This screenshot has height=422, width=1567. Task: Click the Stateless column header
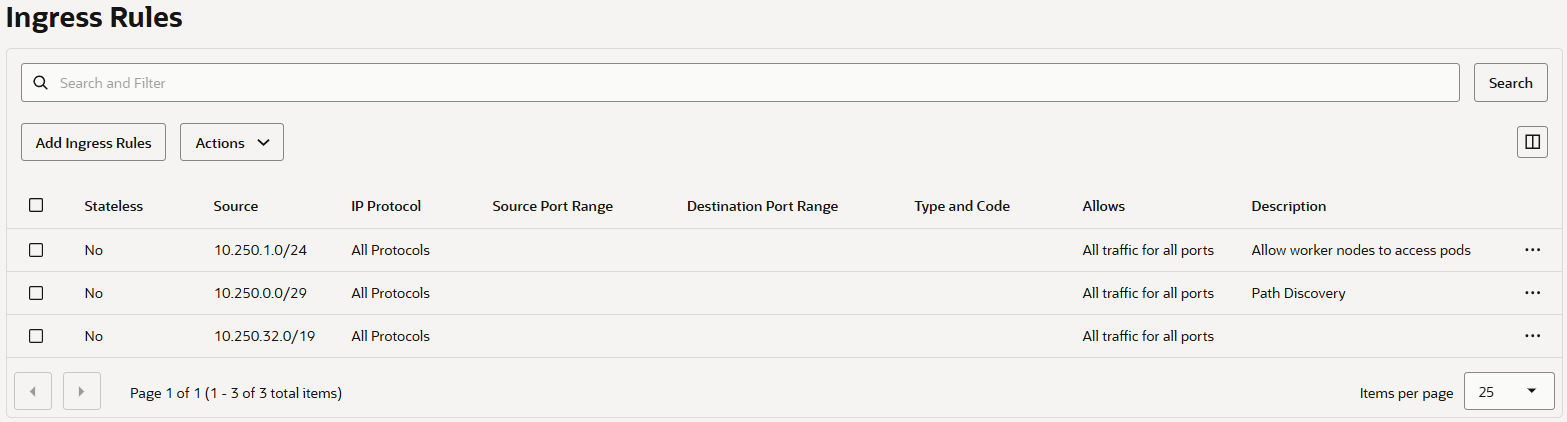tap(113, 206)
